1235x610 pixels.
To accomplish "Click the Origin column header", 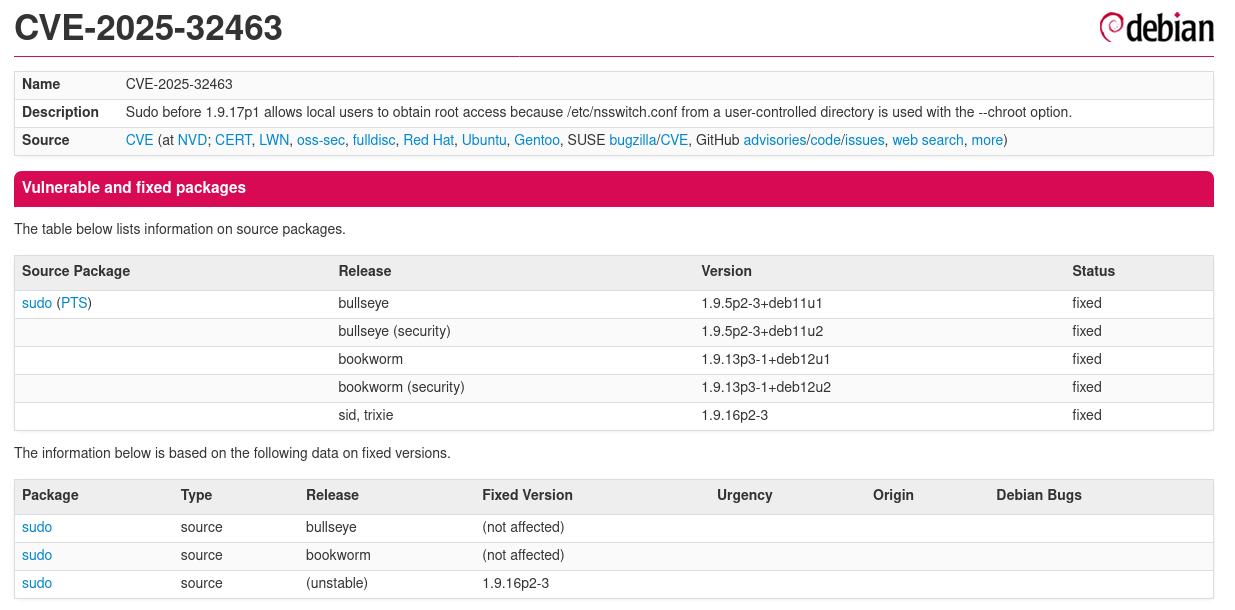I will (893, 495).
